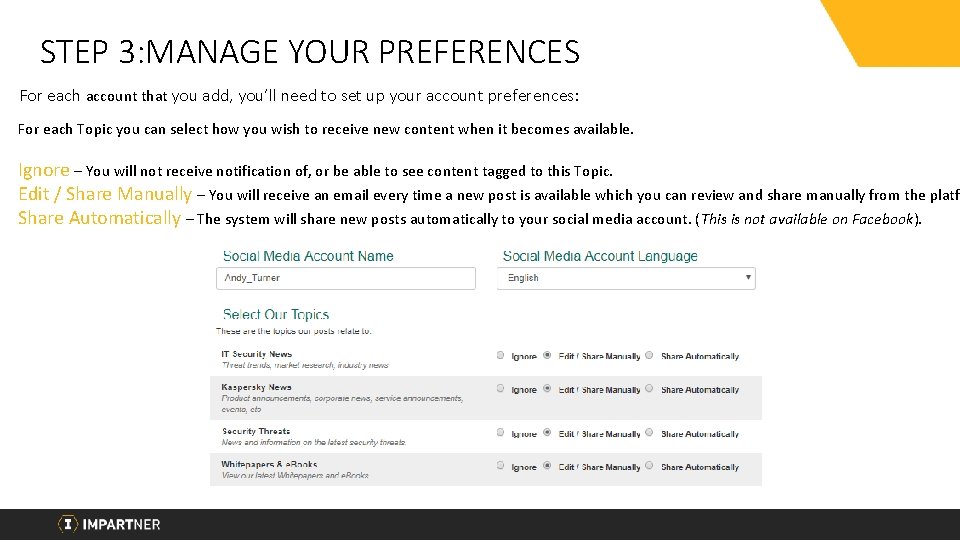
Task: Click the Security Threats topic title
Action: point(256,431)
